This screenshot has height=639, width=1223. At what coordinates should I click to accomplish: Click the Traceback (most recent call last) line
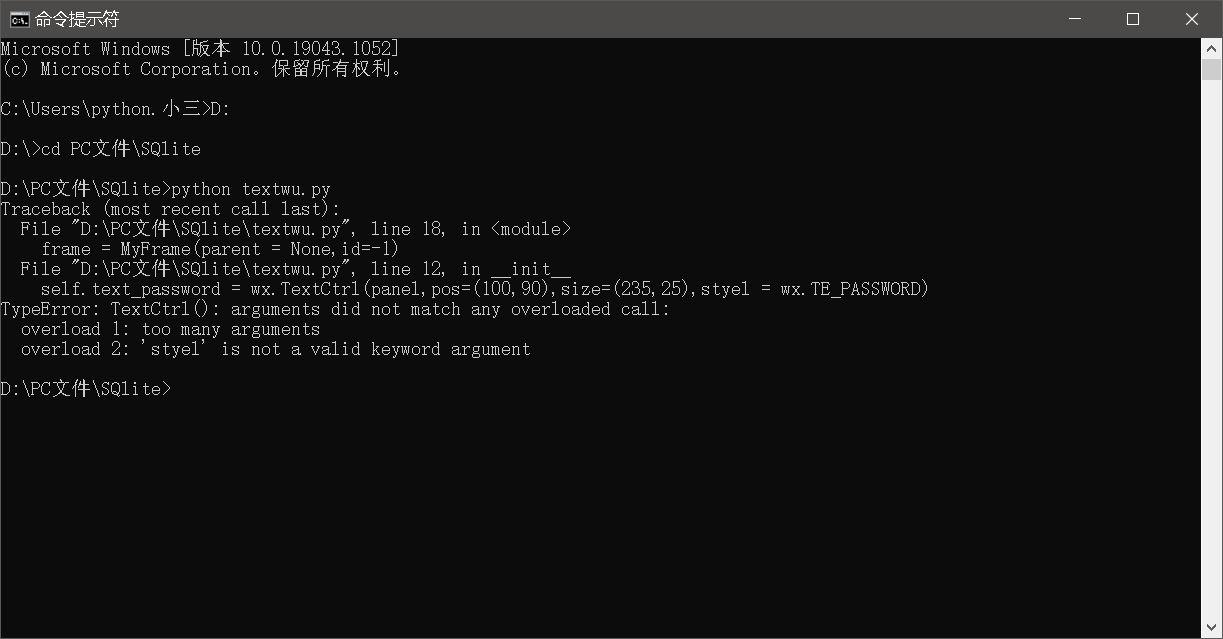(x=170, y=209)
